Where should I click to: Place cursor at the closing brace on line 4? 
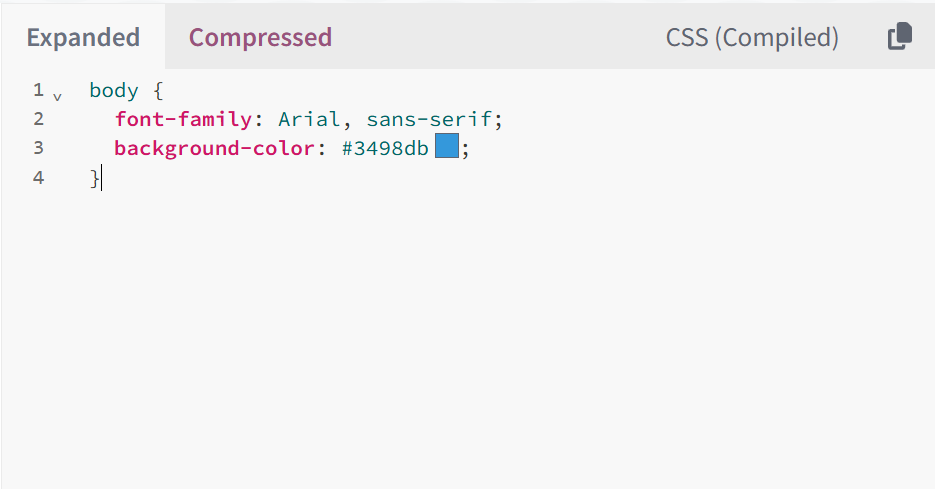pos(95,178)
